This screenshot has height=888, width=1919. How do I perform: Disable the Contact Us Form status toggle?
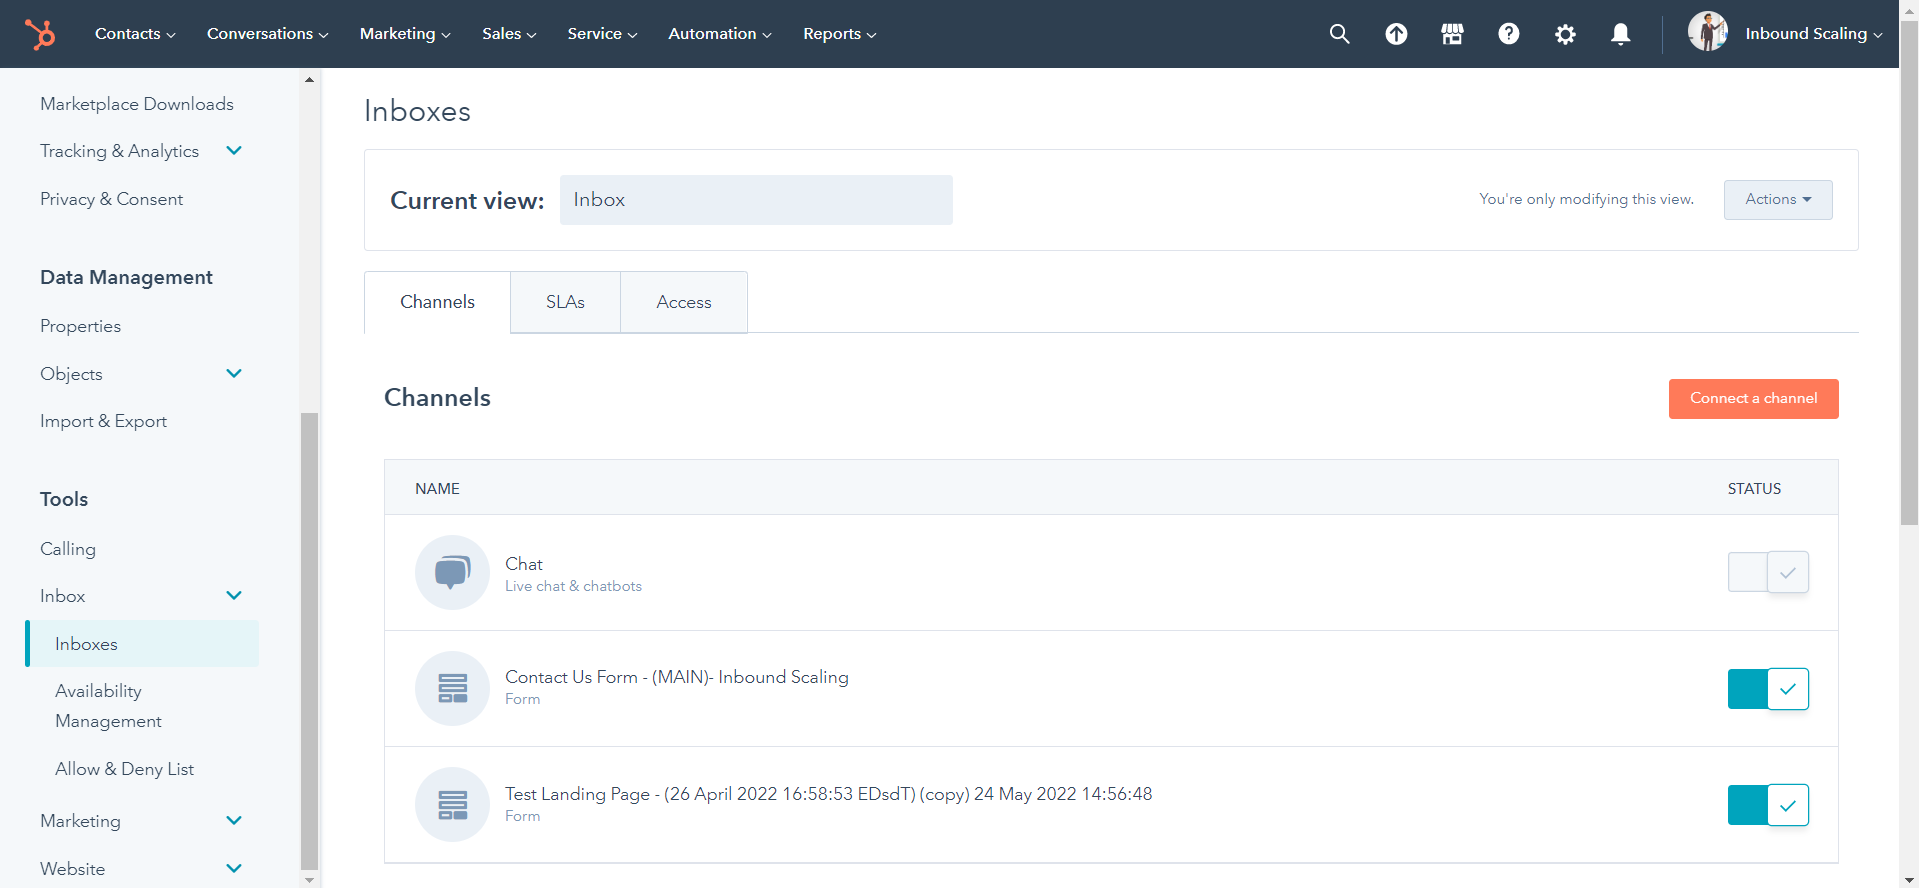pyautogui.click(x=1768, y=688)
